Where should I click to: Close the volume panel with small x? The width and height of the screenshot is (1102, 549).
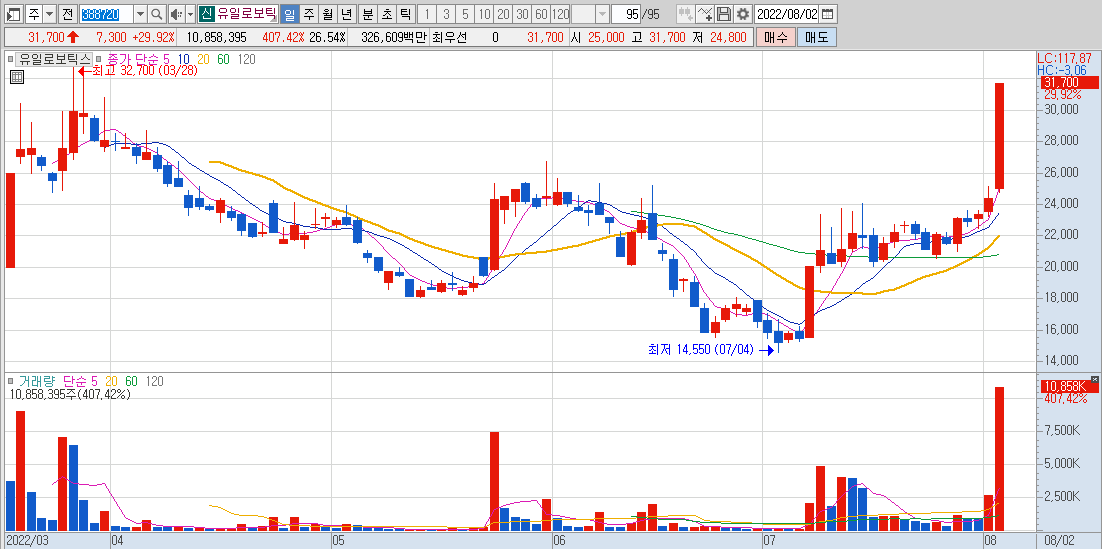(x=1094, y=380)
